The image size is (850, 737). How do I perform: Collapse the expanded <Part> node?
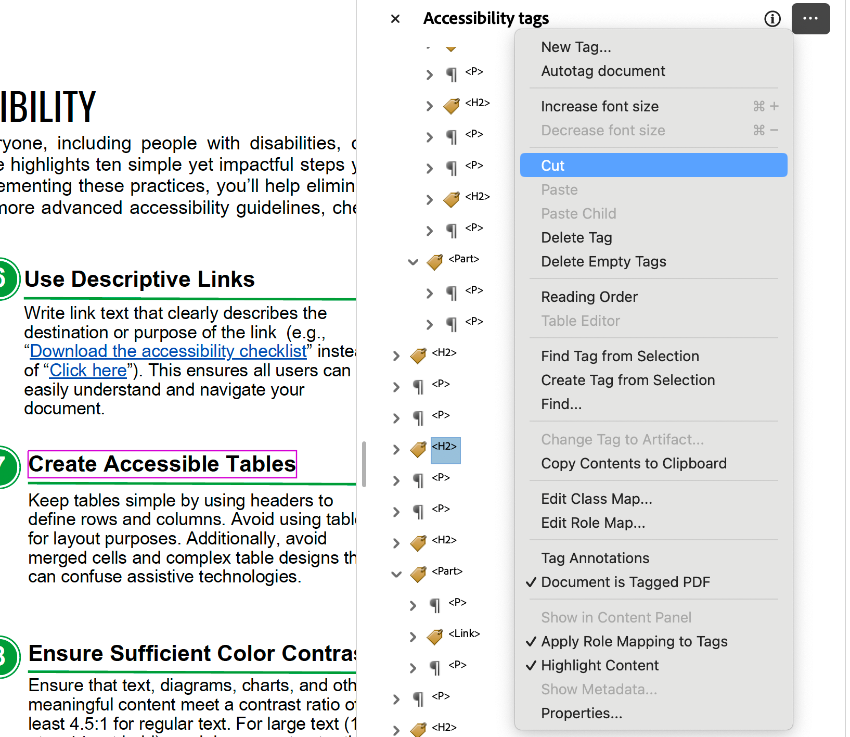click(x=413, y=259)
